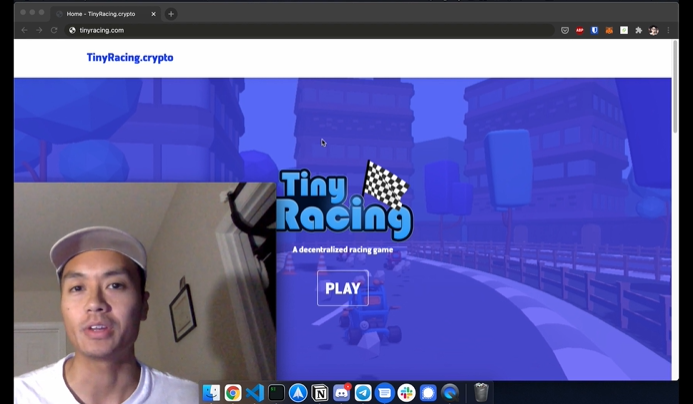693x404 pixels.
Task: Close the Home - TinyRacing.crypto tab
Action: click(x=153, y=14)
